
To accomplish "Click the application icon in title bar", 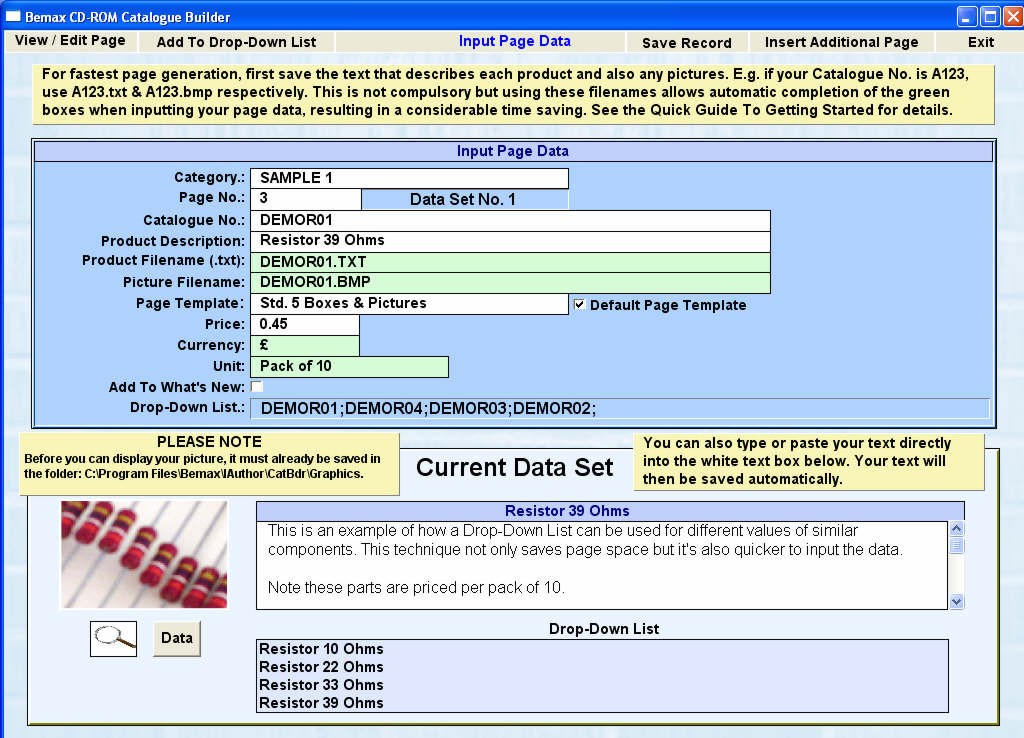I will click(x=13, y=16).
